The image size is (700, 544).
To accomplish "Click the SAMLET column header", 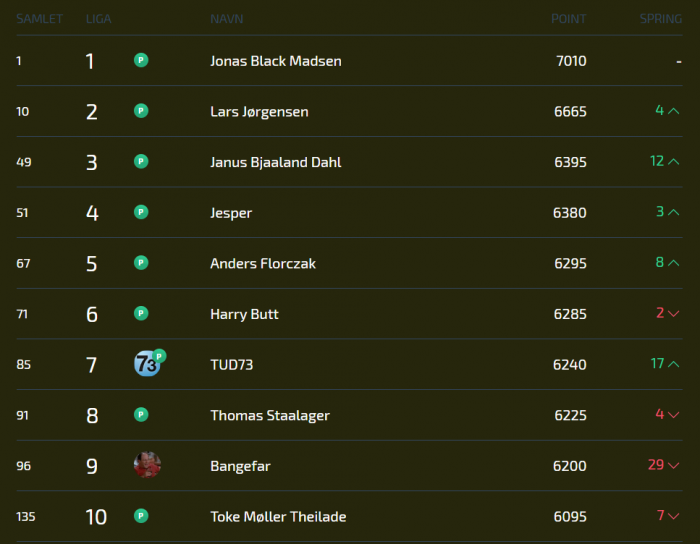I will tap(39, 19).
